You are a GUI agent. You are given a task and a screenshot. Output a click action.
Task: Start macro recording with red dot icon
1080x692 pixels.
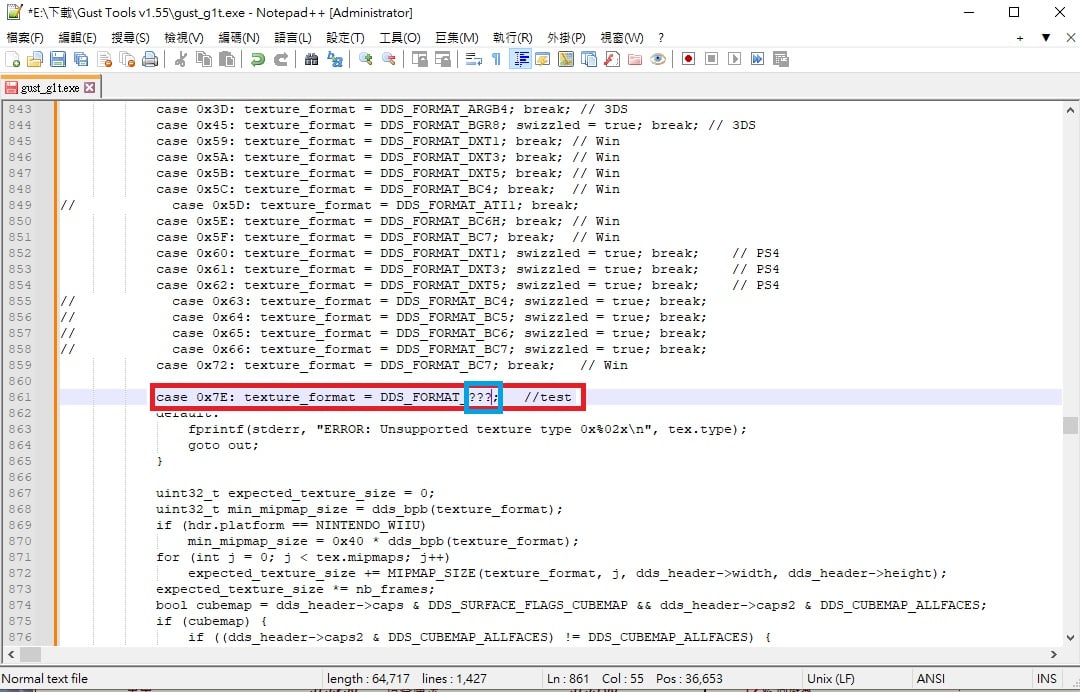pyautogui.click(x=688, y=59)
